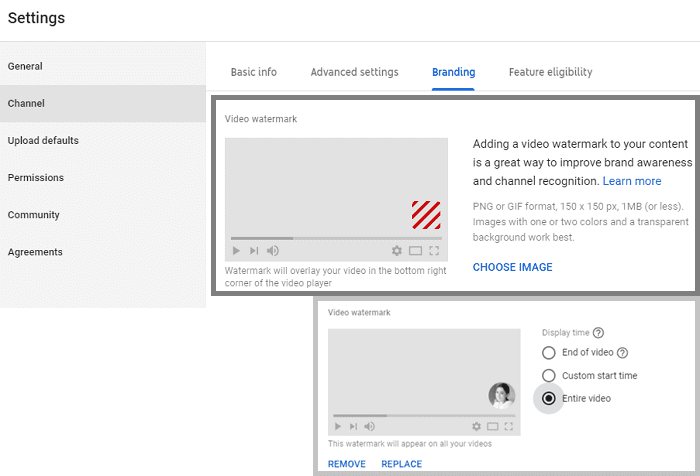Click the portrait watermark photo in preview
The image size is (700, 476).
tap(501, 395)
